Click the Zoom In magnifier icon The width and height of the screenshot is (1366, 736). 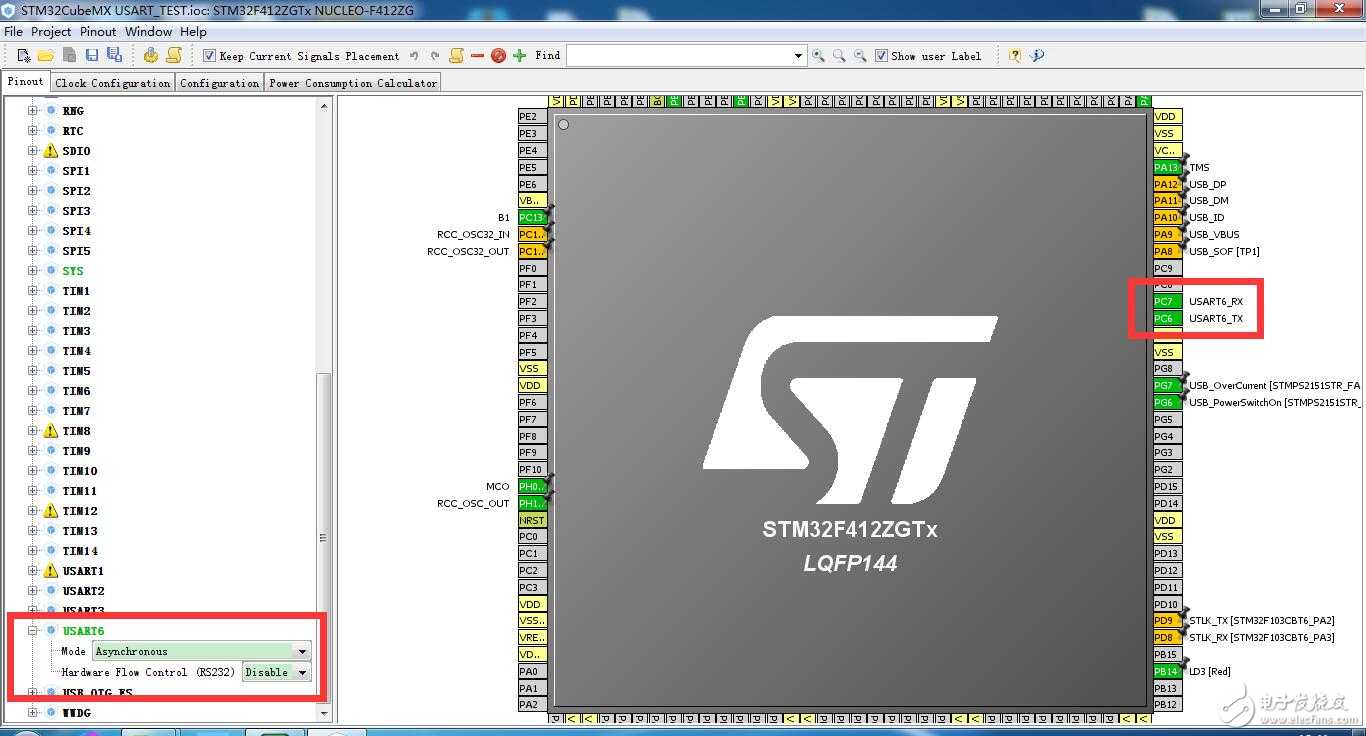(x=819, y=56)
